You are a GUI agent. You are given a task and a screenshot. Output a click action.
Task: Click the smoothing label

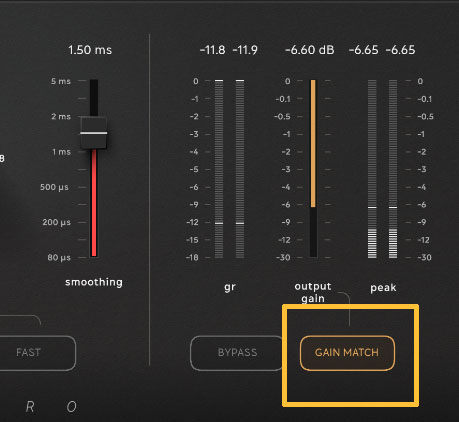(x=94, y=282)
